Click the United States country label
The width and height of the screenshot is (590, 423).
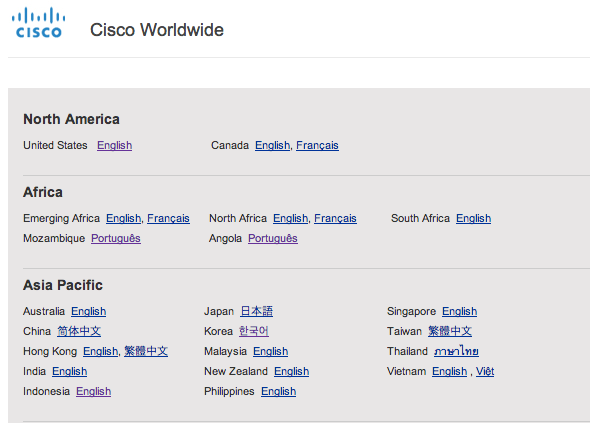(x=55, y=145)
